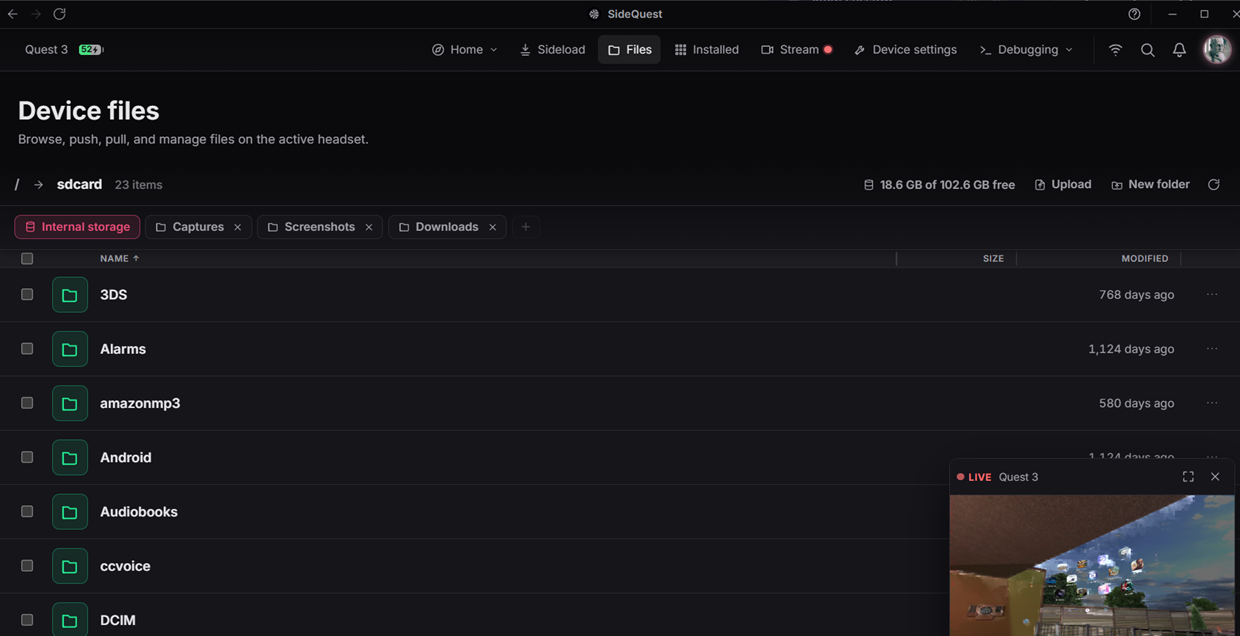This screenshot has height=636, width=1240.
Task: Open the help question mark icon
Action: point(1134,14)
